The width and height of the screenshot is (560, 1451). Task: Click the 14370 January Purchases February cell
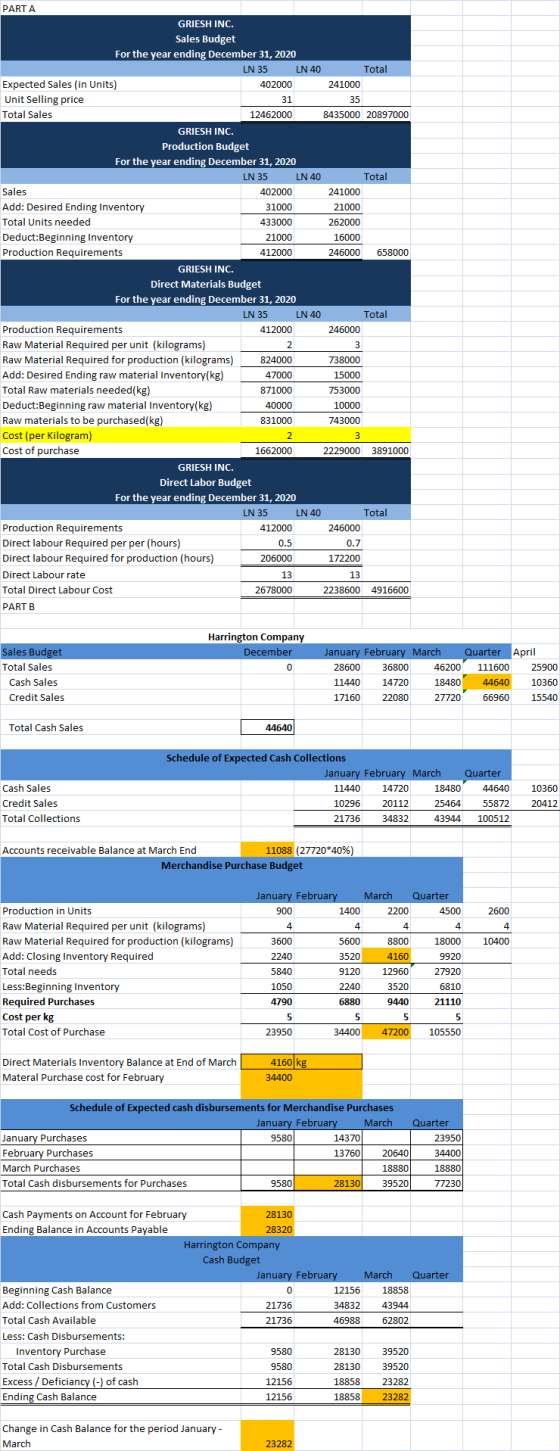pos(345,1139)
